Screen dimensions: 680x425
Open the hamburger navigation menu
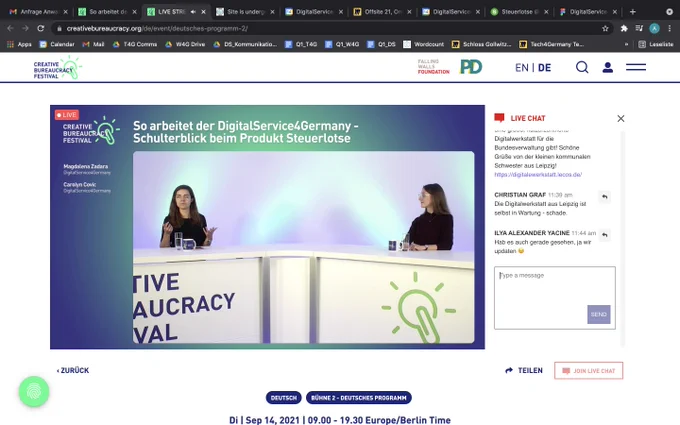(636, 67)
